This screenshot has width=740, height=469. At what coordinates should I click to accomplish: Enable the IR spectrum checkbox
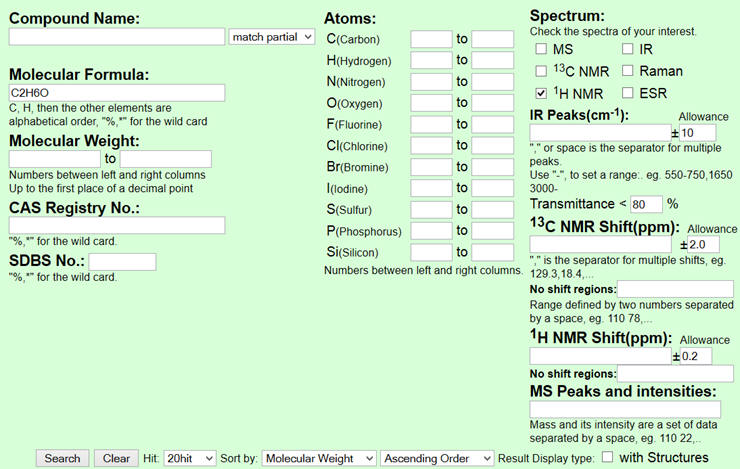(x=627, y=49)
